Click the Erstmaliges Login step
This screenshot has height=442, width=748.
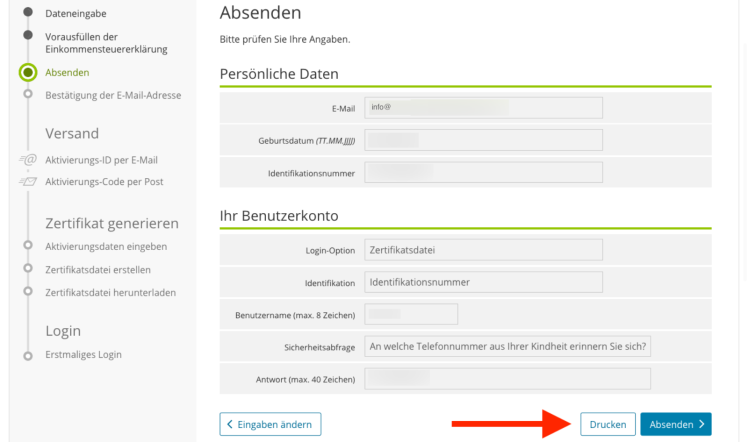(x=83, y=355)
